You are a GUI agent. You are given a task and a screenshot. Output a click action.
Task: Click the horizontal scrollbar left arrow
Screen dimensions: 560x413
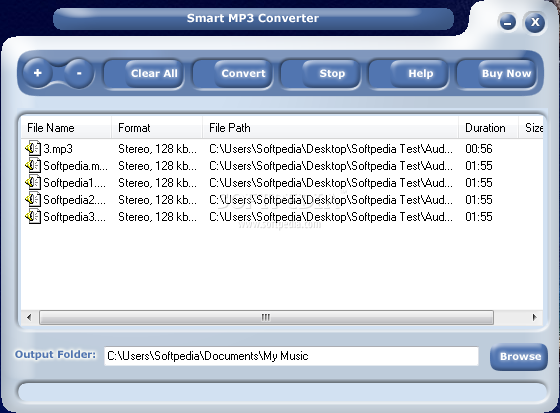click(29, 317)
